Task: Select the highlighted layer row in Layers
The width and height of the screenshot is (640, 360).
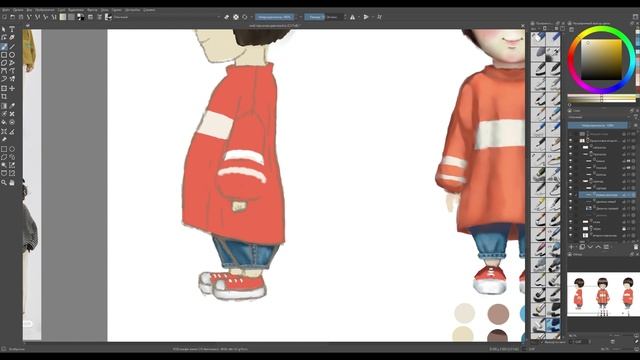Action: tap(607, 195)
